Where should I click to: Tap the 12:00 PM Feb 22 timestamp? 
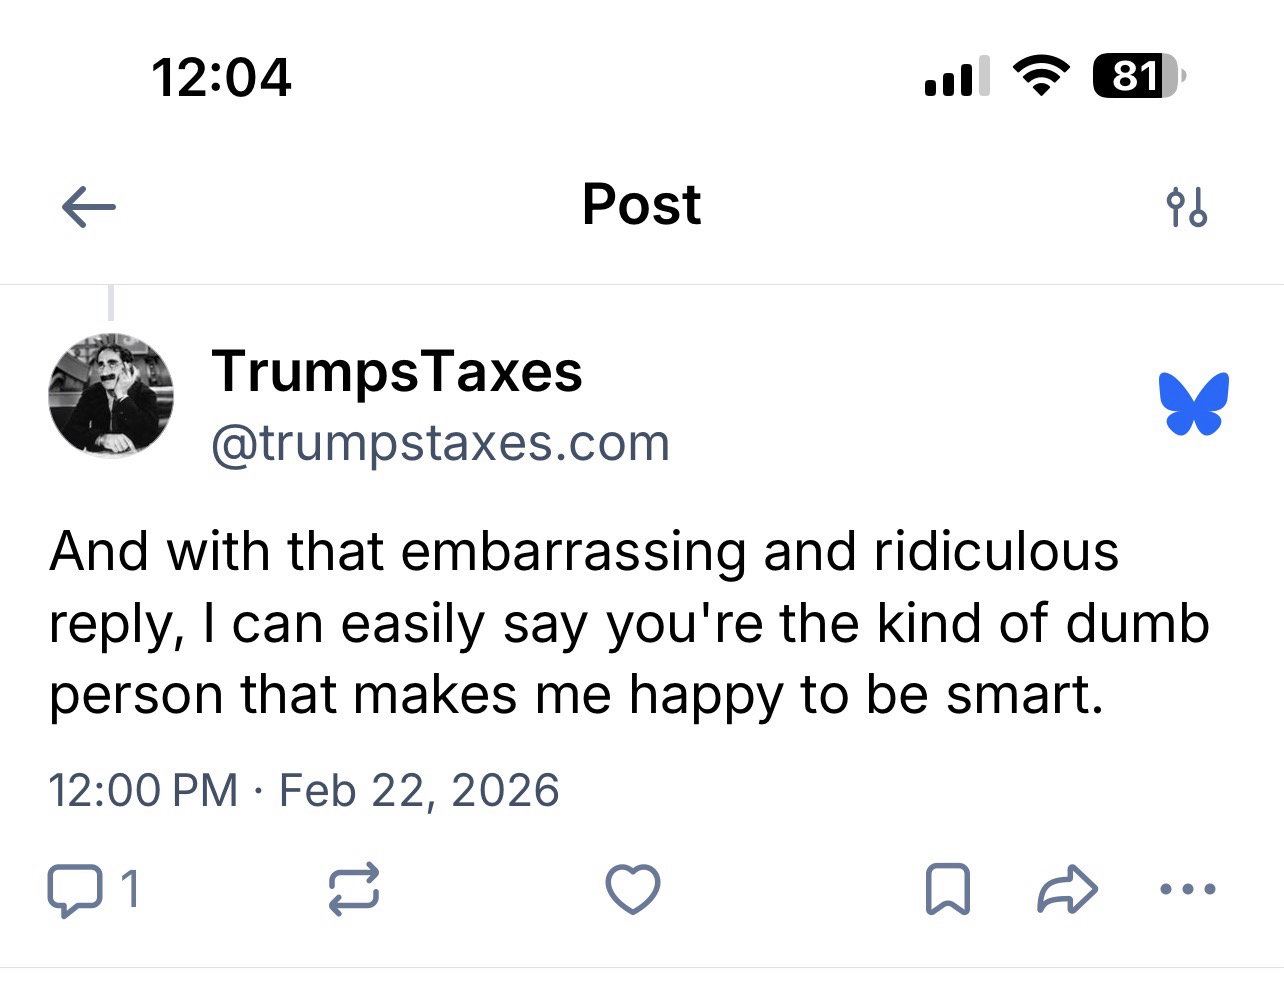coord(304,790)
